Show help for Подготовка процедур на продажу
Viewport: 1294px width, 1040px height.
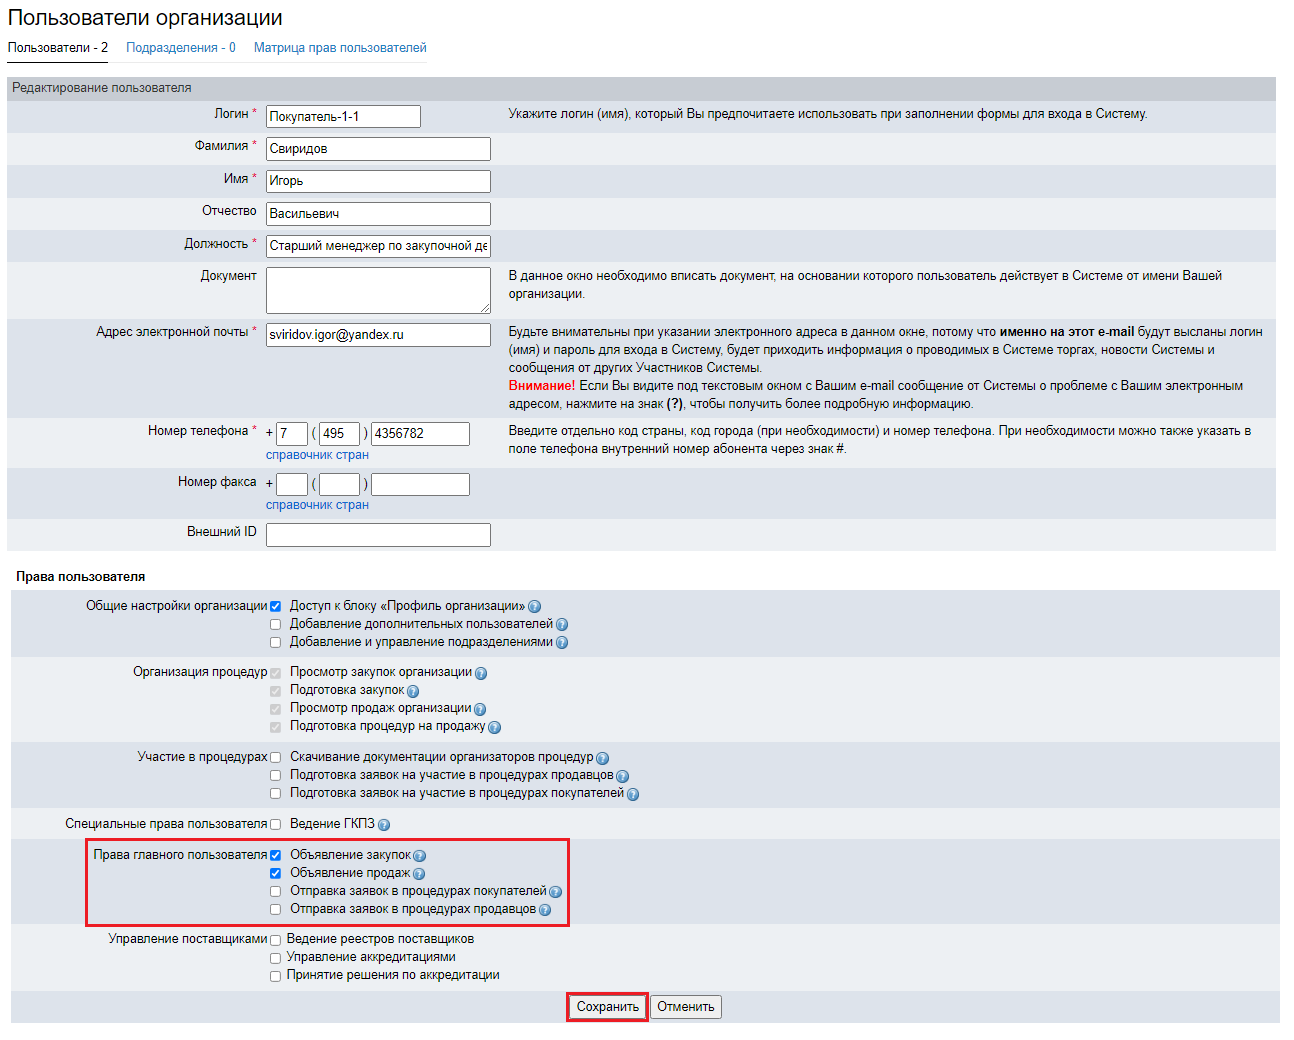(494, 727)
